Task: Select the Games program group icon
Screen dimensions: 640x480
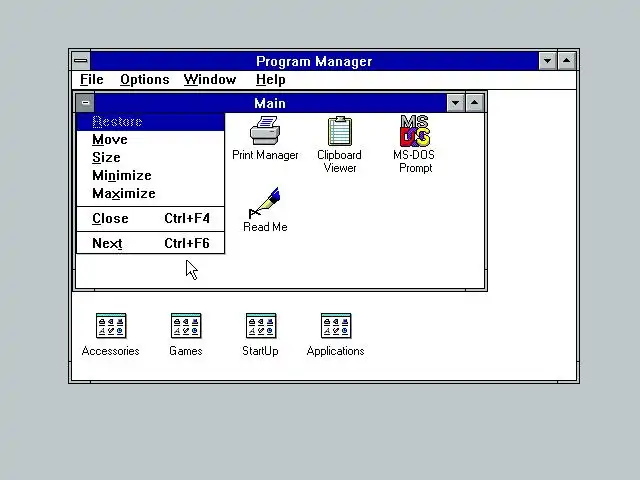Action: [x=186, y=326]
